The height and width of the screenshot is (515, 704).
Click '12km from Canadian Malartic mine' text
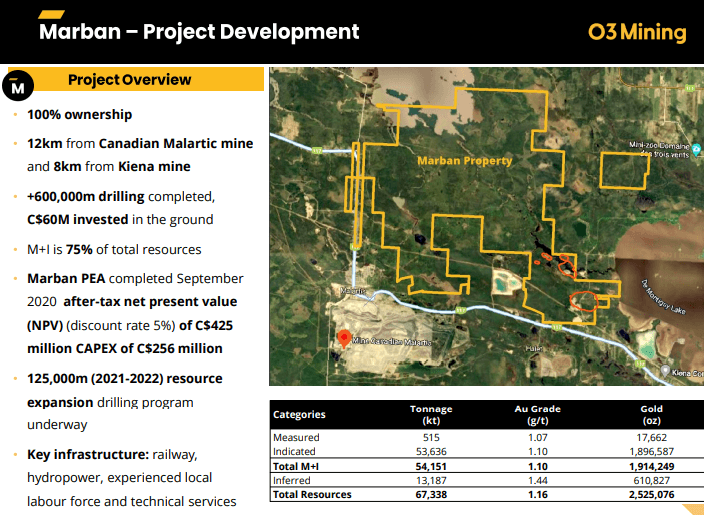(140, 144)
